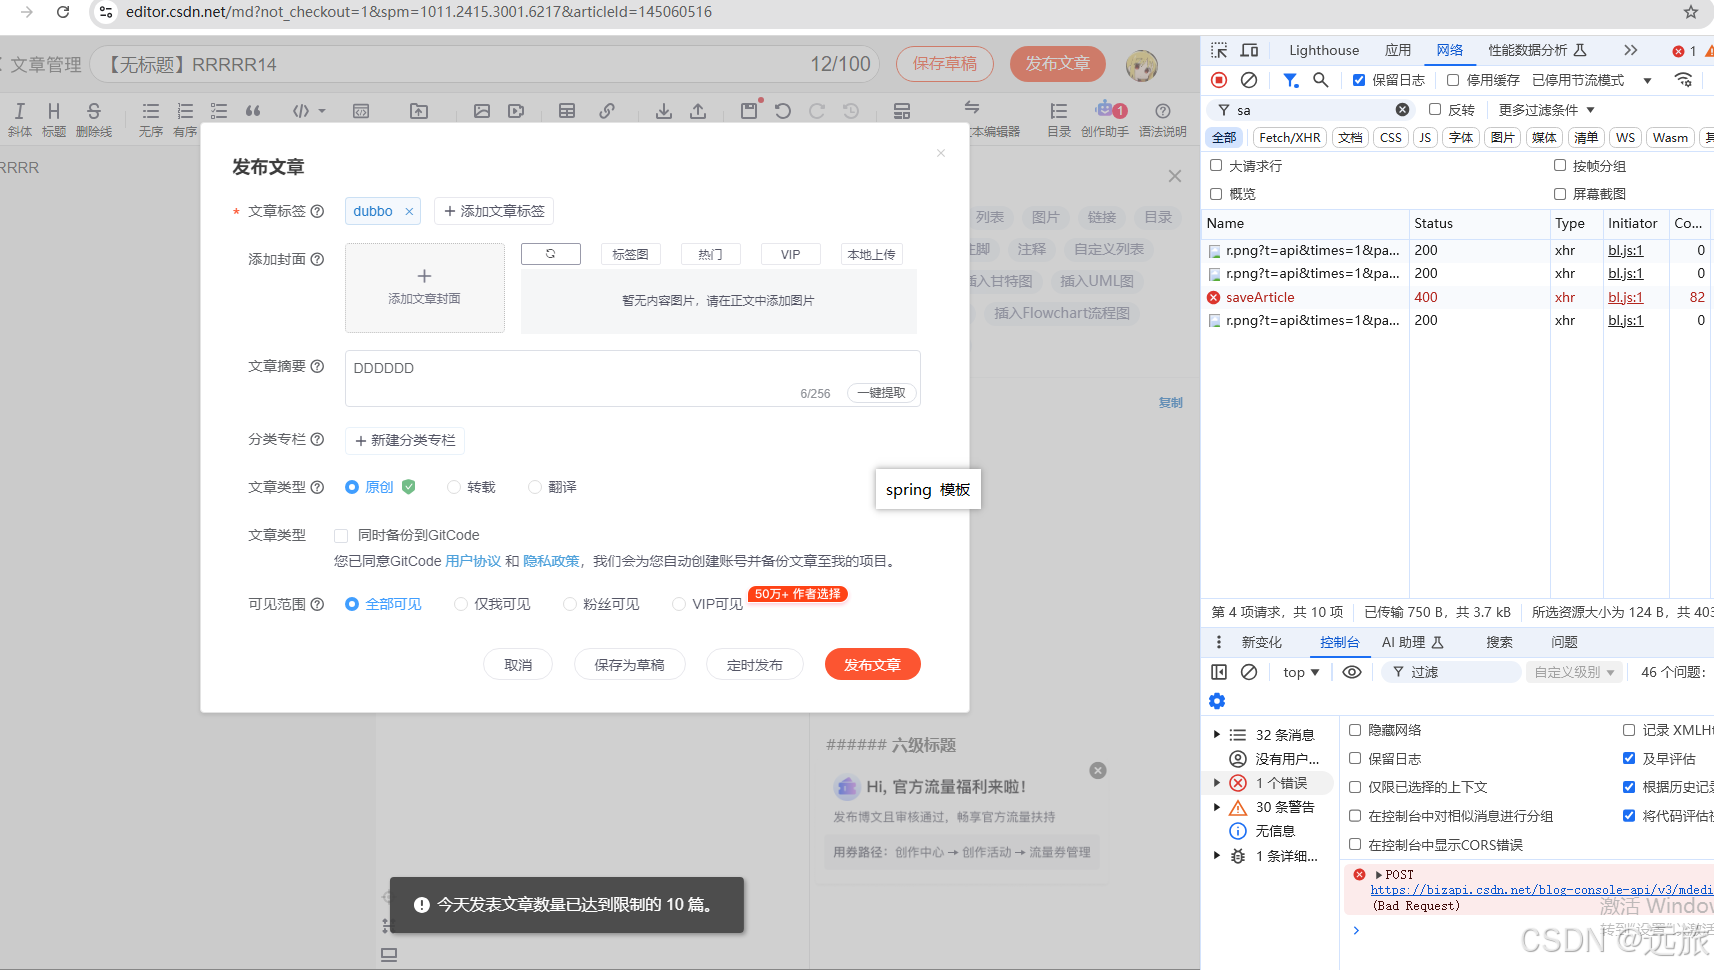The image size is (1714, 970).
Task: Show more DevTools tabs via chevron
Action: (1631, 50)
